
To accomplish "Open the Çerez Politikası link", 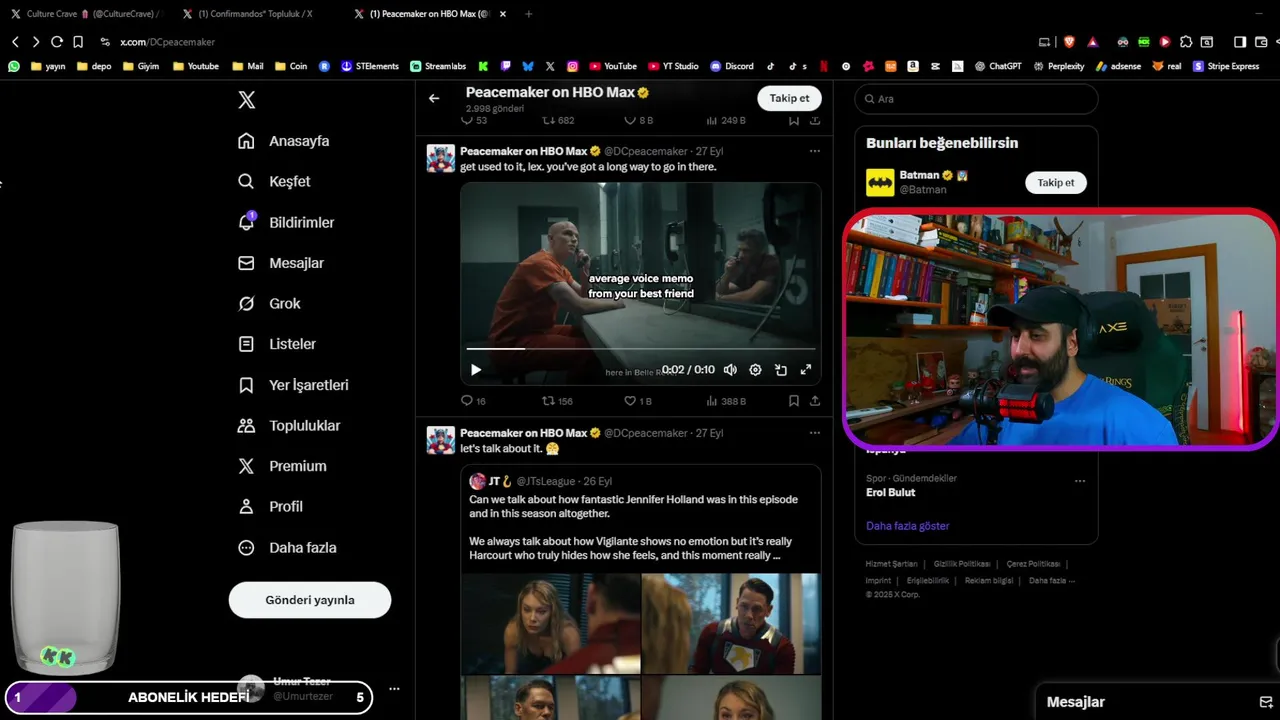I will click(1034, 564).
